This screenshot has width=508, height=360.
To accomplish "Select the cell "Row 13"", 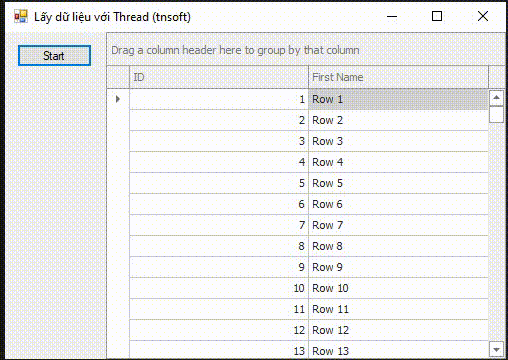I will [x=398, y=350].
